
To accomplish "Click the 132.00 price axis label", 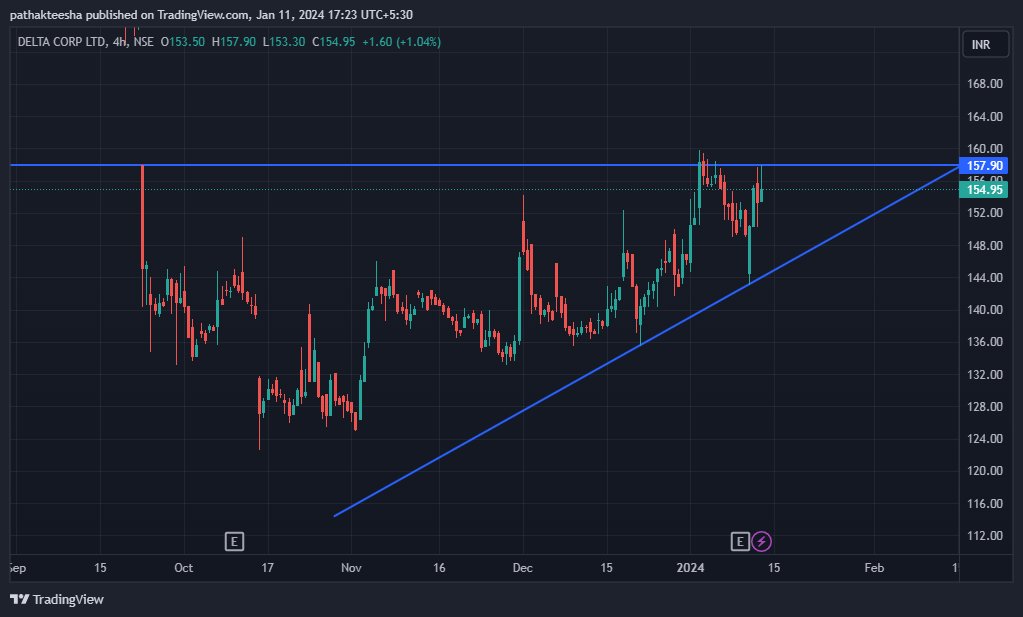I will [985, 374].
